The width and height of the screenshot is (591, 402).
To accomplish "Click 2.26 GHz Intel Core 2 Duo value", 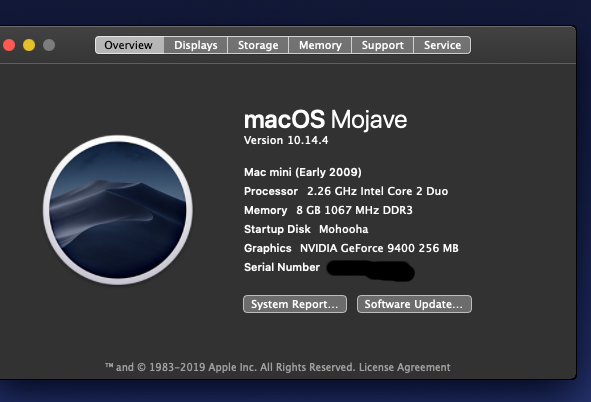I will [x=377, y=191].
